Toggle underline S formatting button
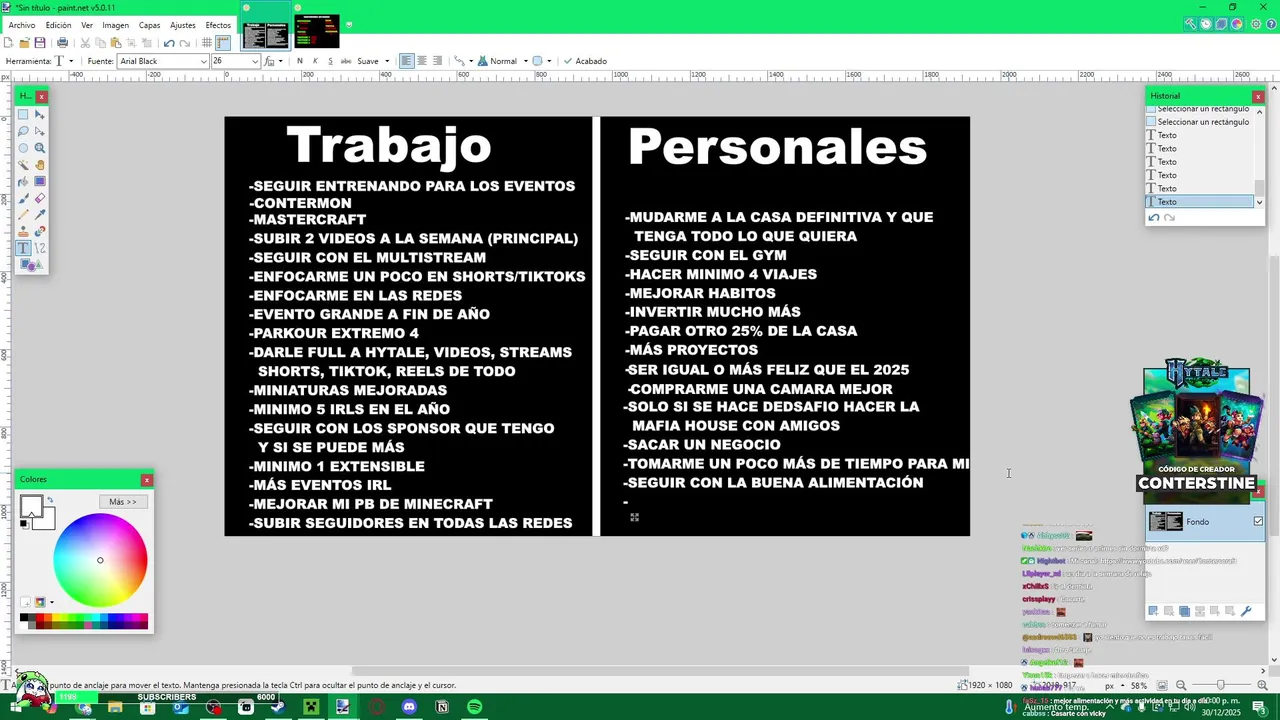Viewport: 1280px width, 720px height. click(x=330, y=61)
